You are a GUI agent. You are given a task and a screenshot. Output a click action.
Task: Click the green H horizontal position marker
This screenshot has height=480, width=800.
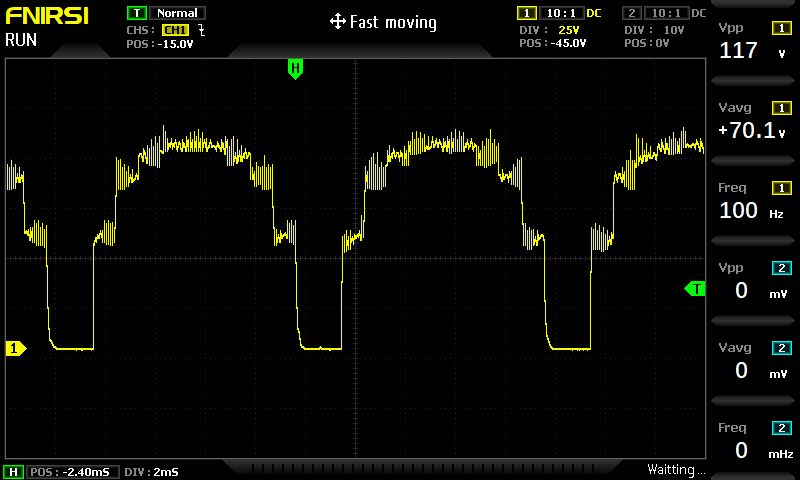click(x=295, y=69)
